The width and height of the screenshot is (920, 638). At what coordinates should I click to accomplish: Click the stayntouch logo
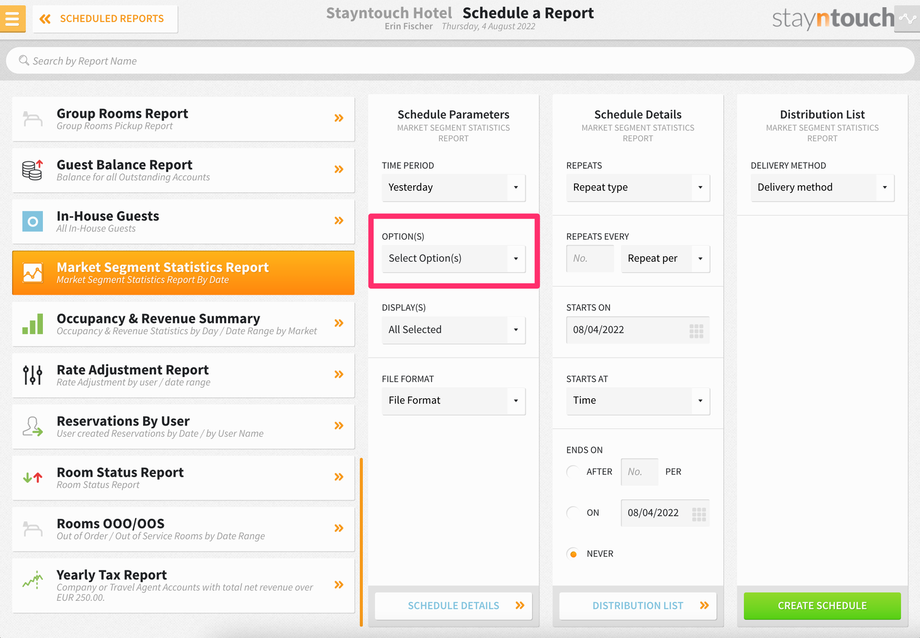(833, 19)
